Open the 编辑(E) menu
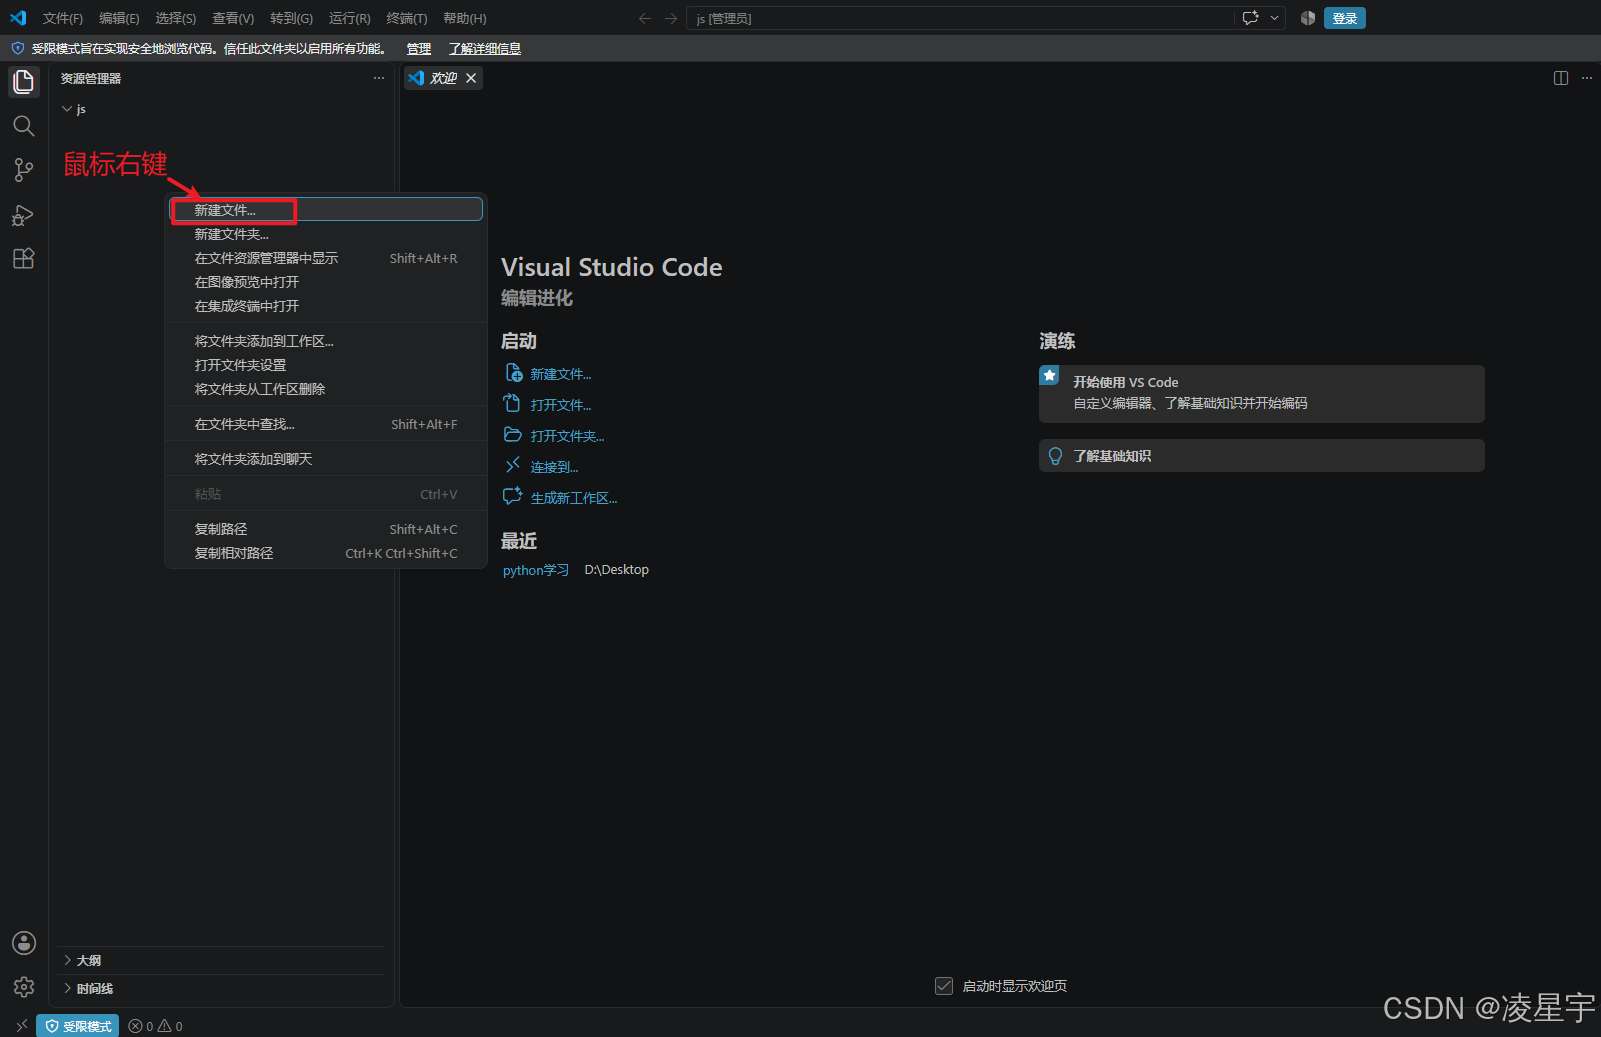Screen dimensions: 1601x1037 point(119,18)
